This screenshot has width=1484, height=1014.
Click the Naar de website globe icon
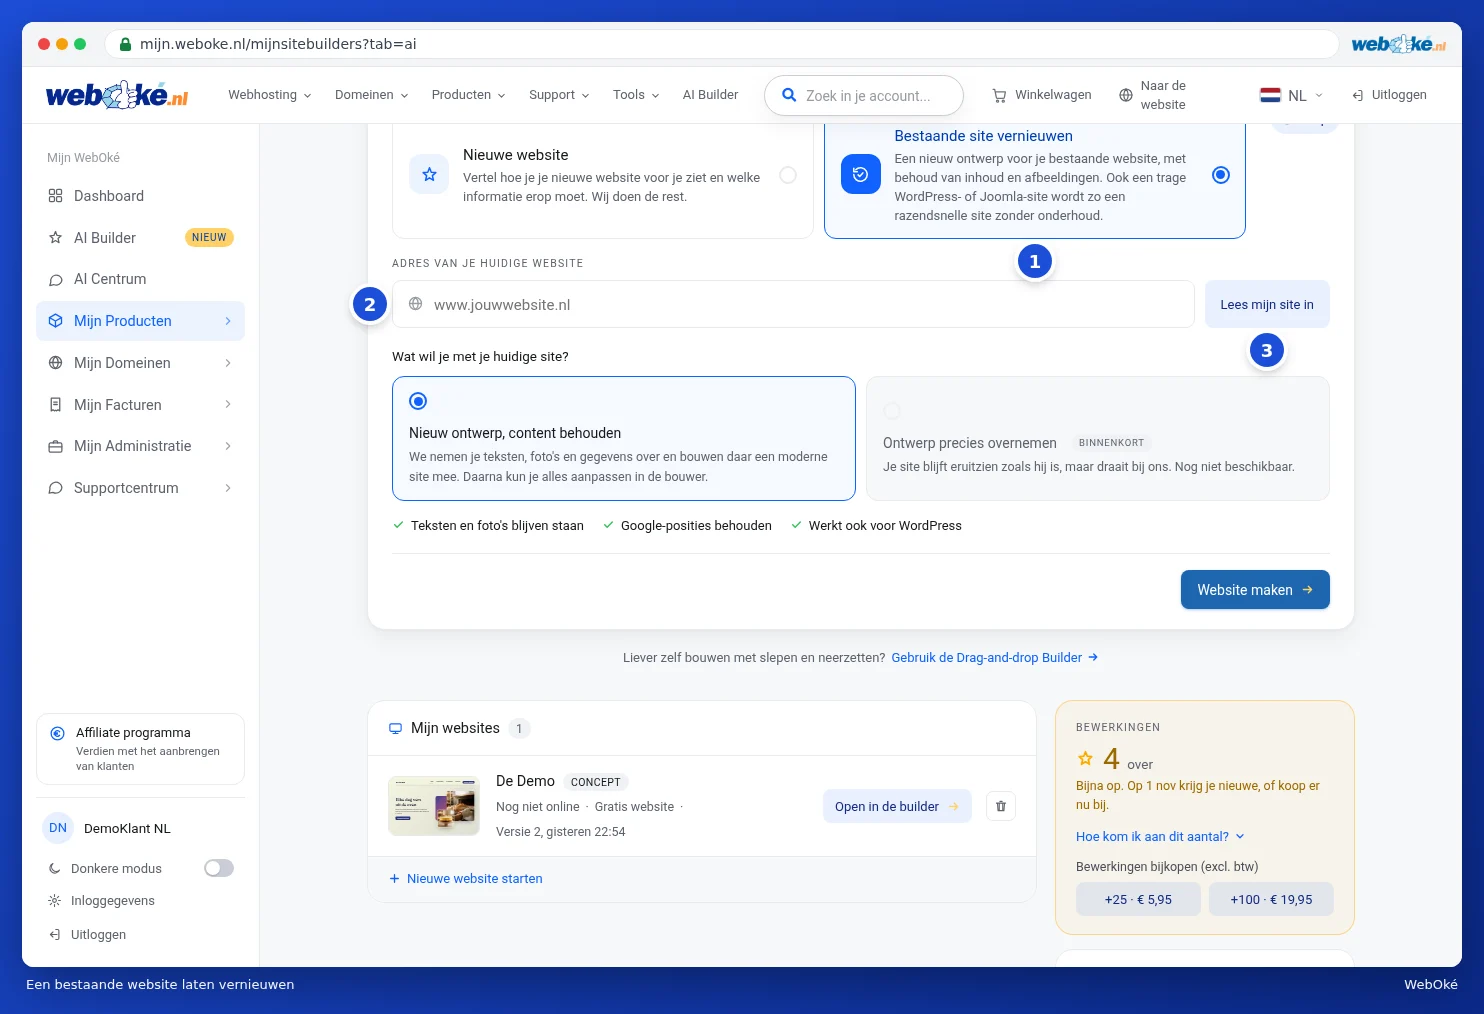click(1126, 96)
